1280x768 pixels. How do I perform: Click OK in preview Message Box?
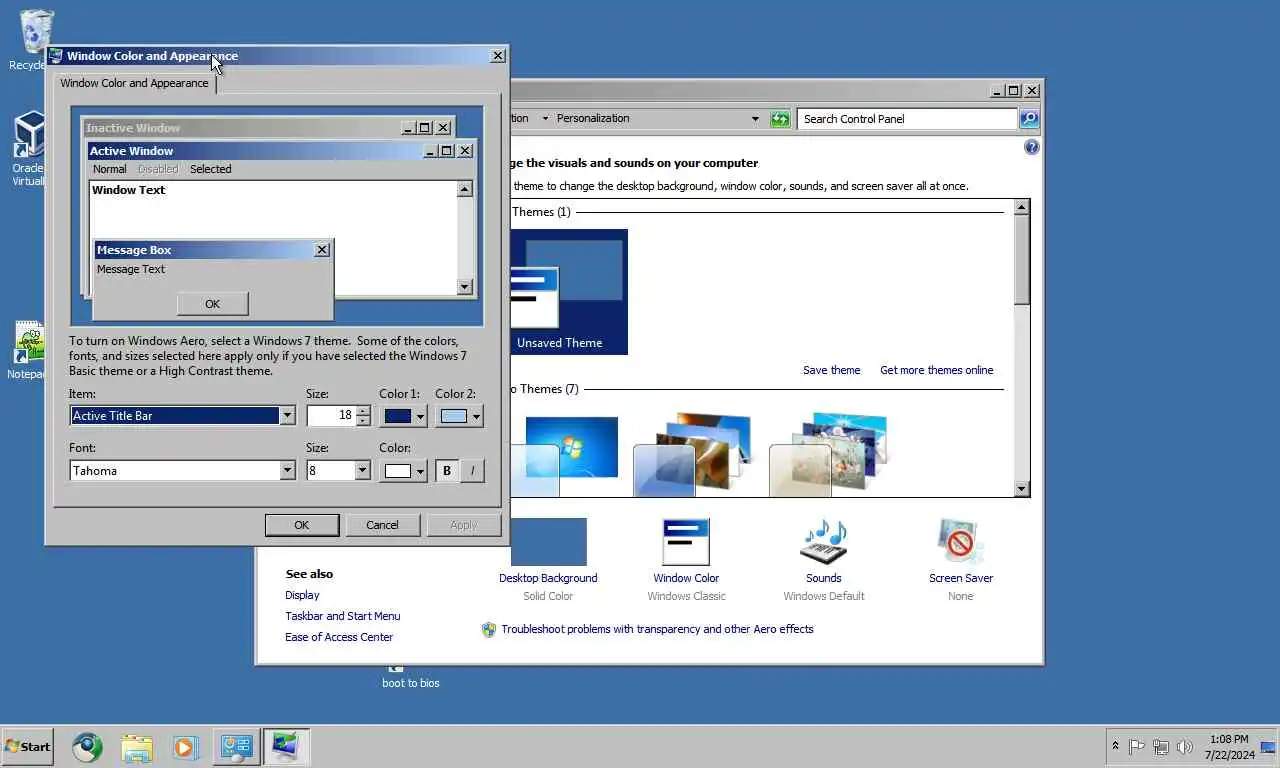(x=212, y=303)
